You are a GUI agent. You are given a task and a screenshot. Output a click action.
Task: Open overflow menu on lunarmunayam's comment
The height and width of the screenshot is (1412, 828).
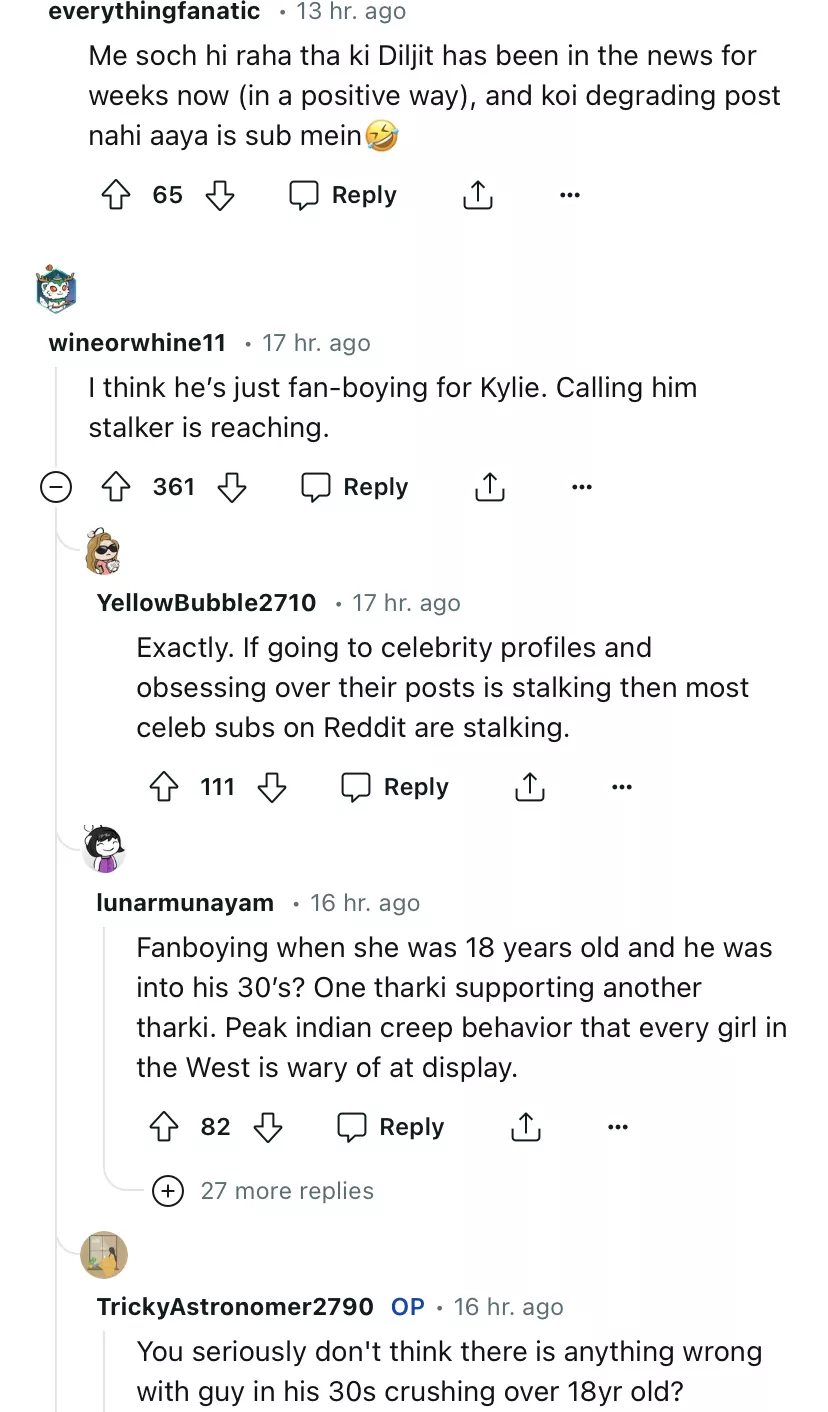[618, 1127]
